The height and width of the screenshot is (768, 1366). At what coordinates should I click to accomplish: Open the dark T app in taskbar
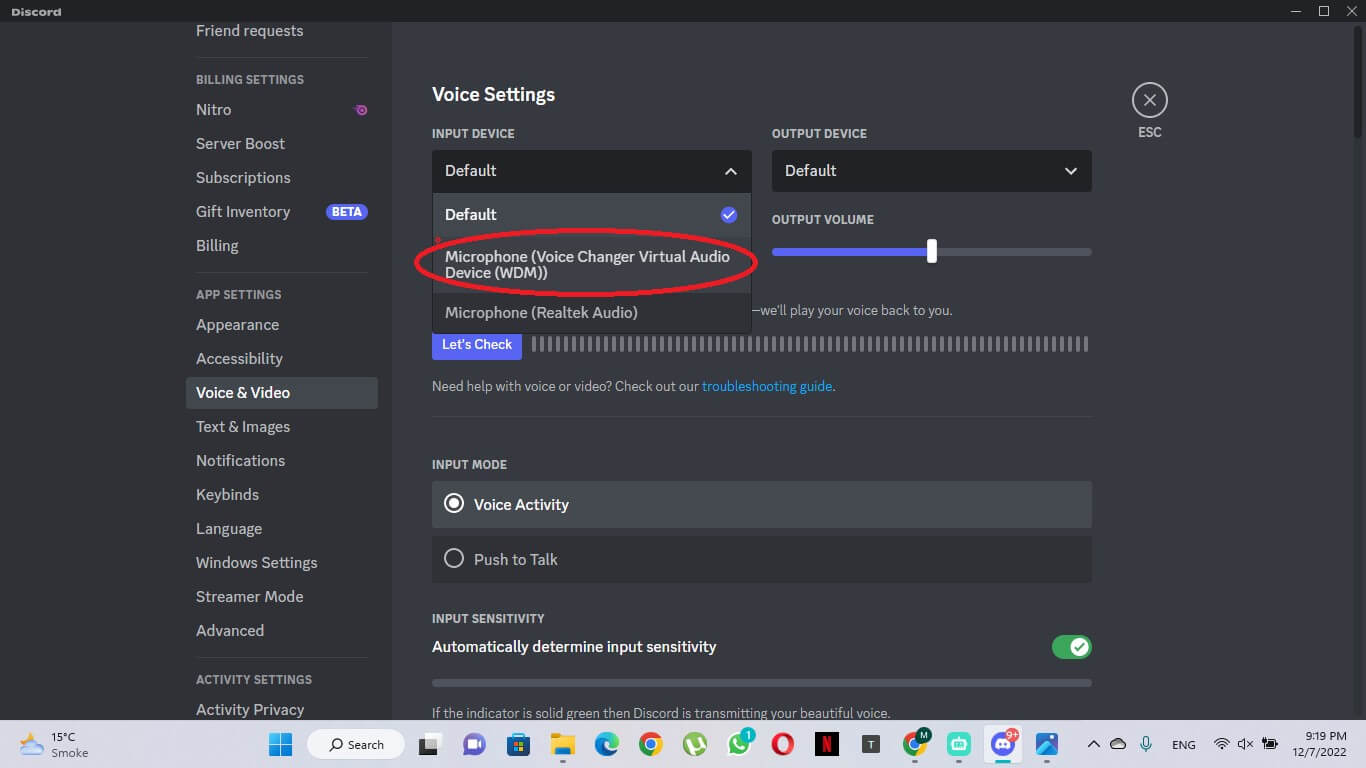pos(871,744)
